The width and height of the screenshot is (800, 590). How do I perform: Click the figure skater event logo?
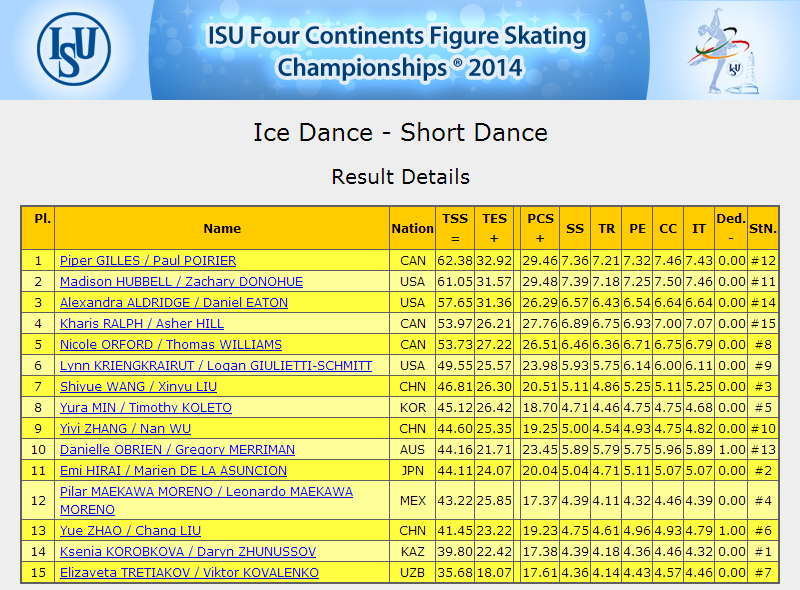(723, 51)
